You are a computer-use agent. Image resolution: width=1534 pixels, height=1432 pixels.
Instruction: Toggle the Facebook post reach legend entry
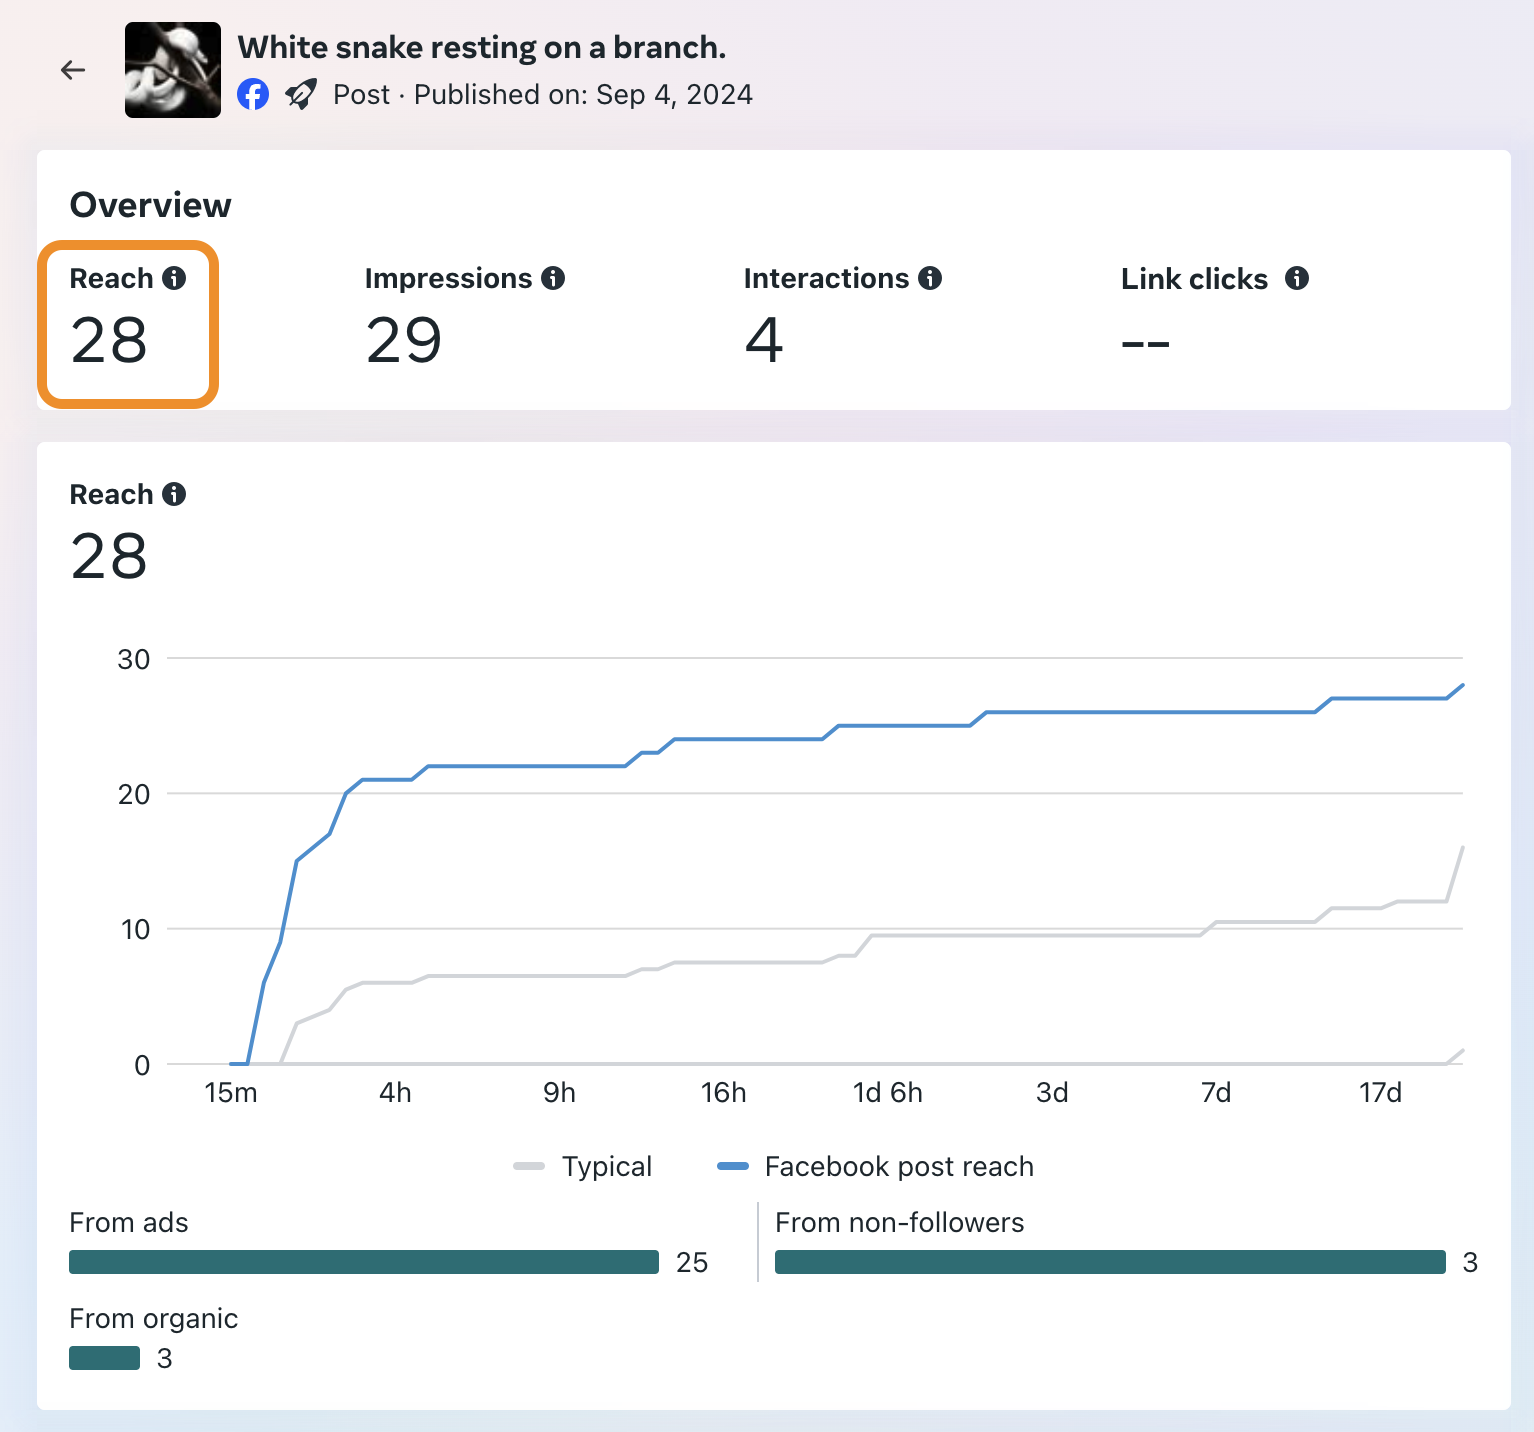click(x=876, y=1166)
